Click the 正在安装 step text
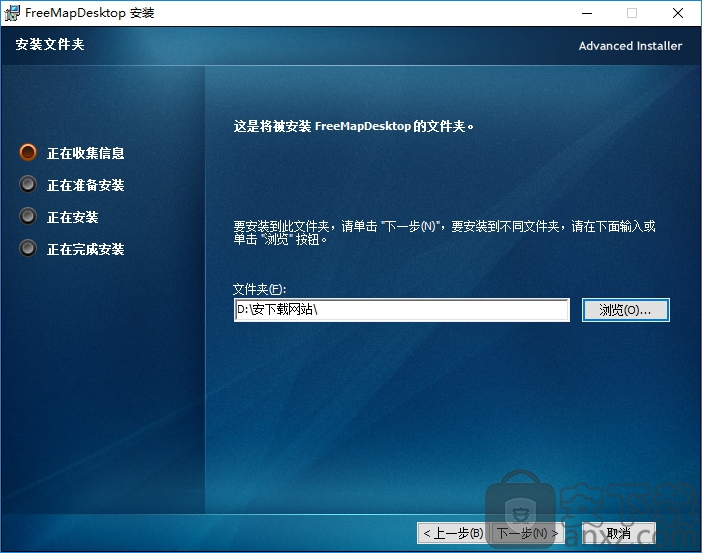 coord(73,217)
